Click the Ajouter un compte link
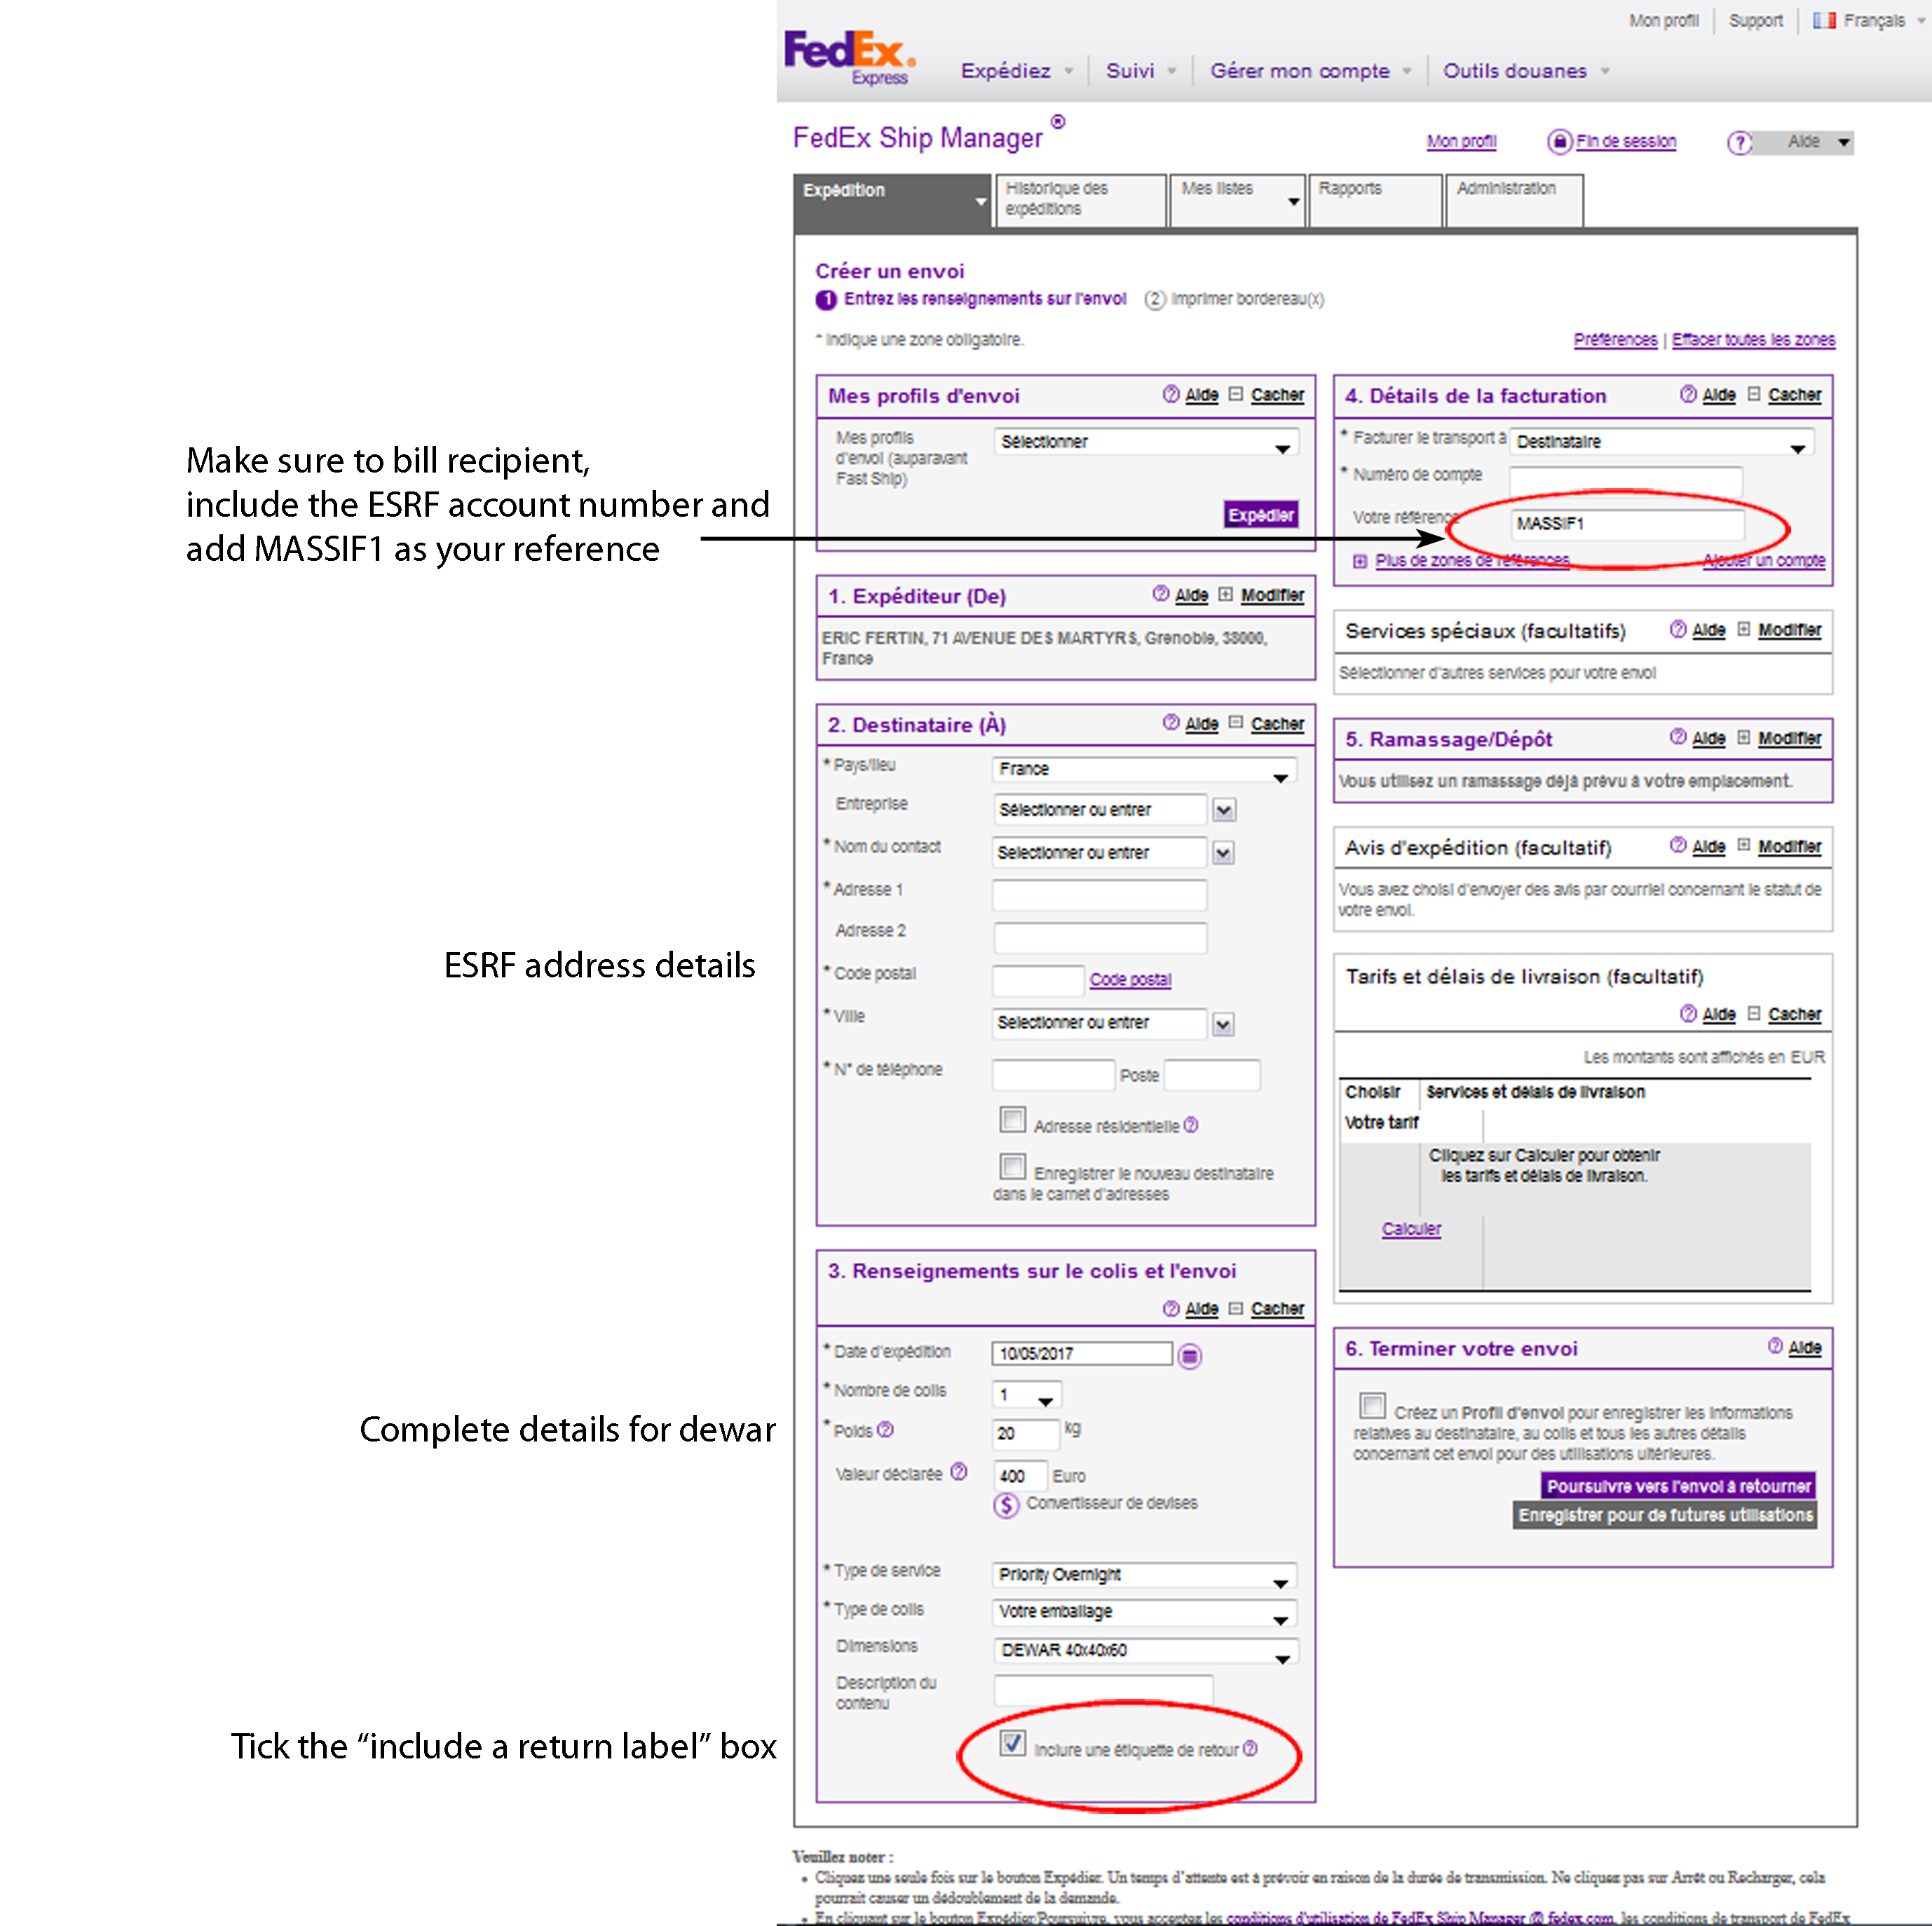This screenshot has width=1932, height=1926. [1763, 561]
